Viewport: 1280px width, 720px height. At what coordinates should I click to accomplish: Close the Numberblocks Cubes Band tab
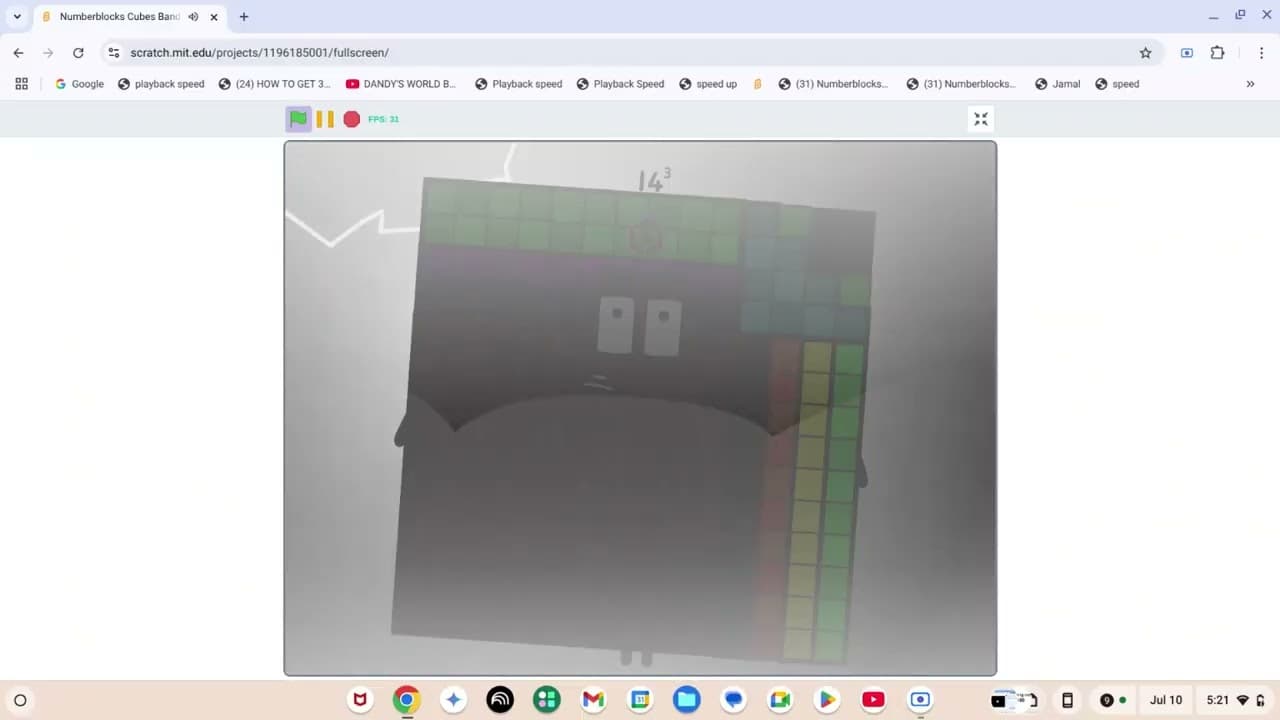(x=214, y=17)
